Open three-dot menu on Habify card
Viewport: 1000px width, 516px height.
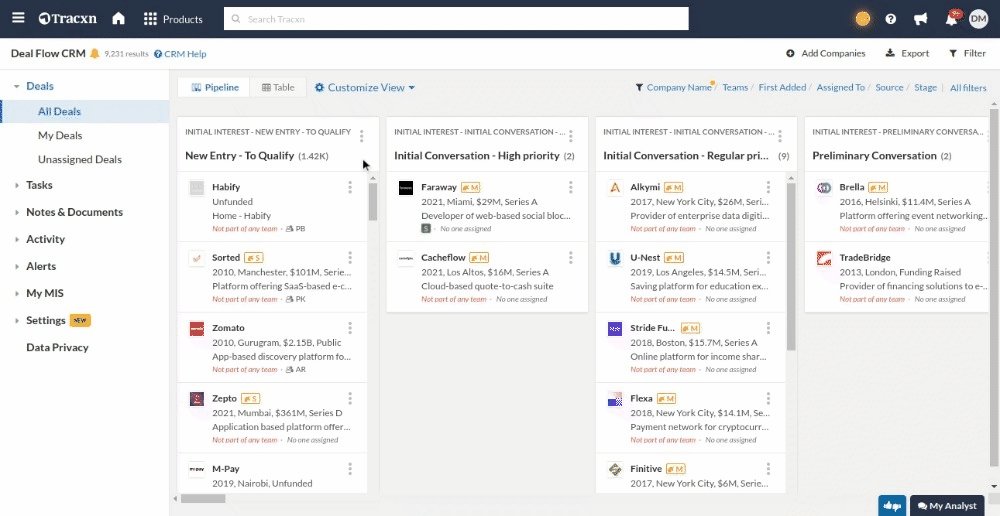(x=350, y=187)
